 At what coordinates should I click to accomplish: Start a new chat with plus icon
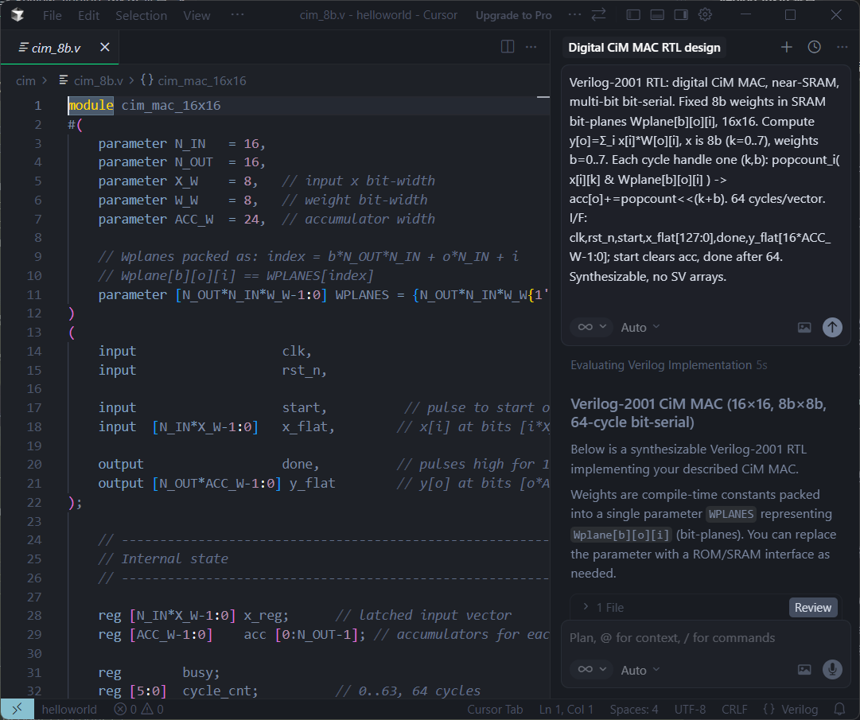pos(786,47)
